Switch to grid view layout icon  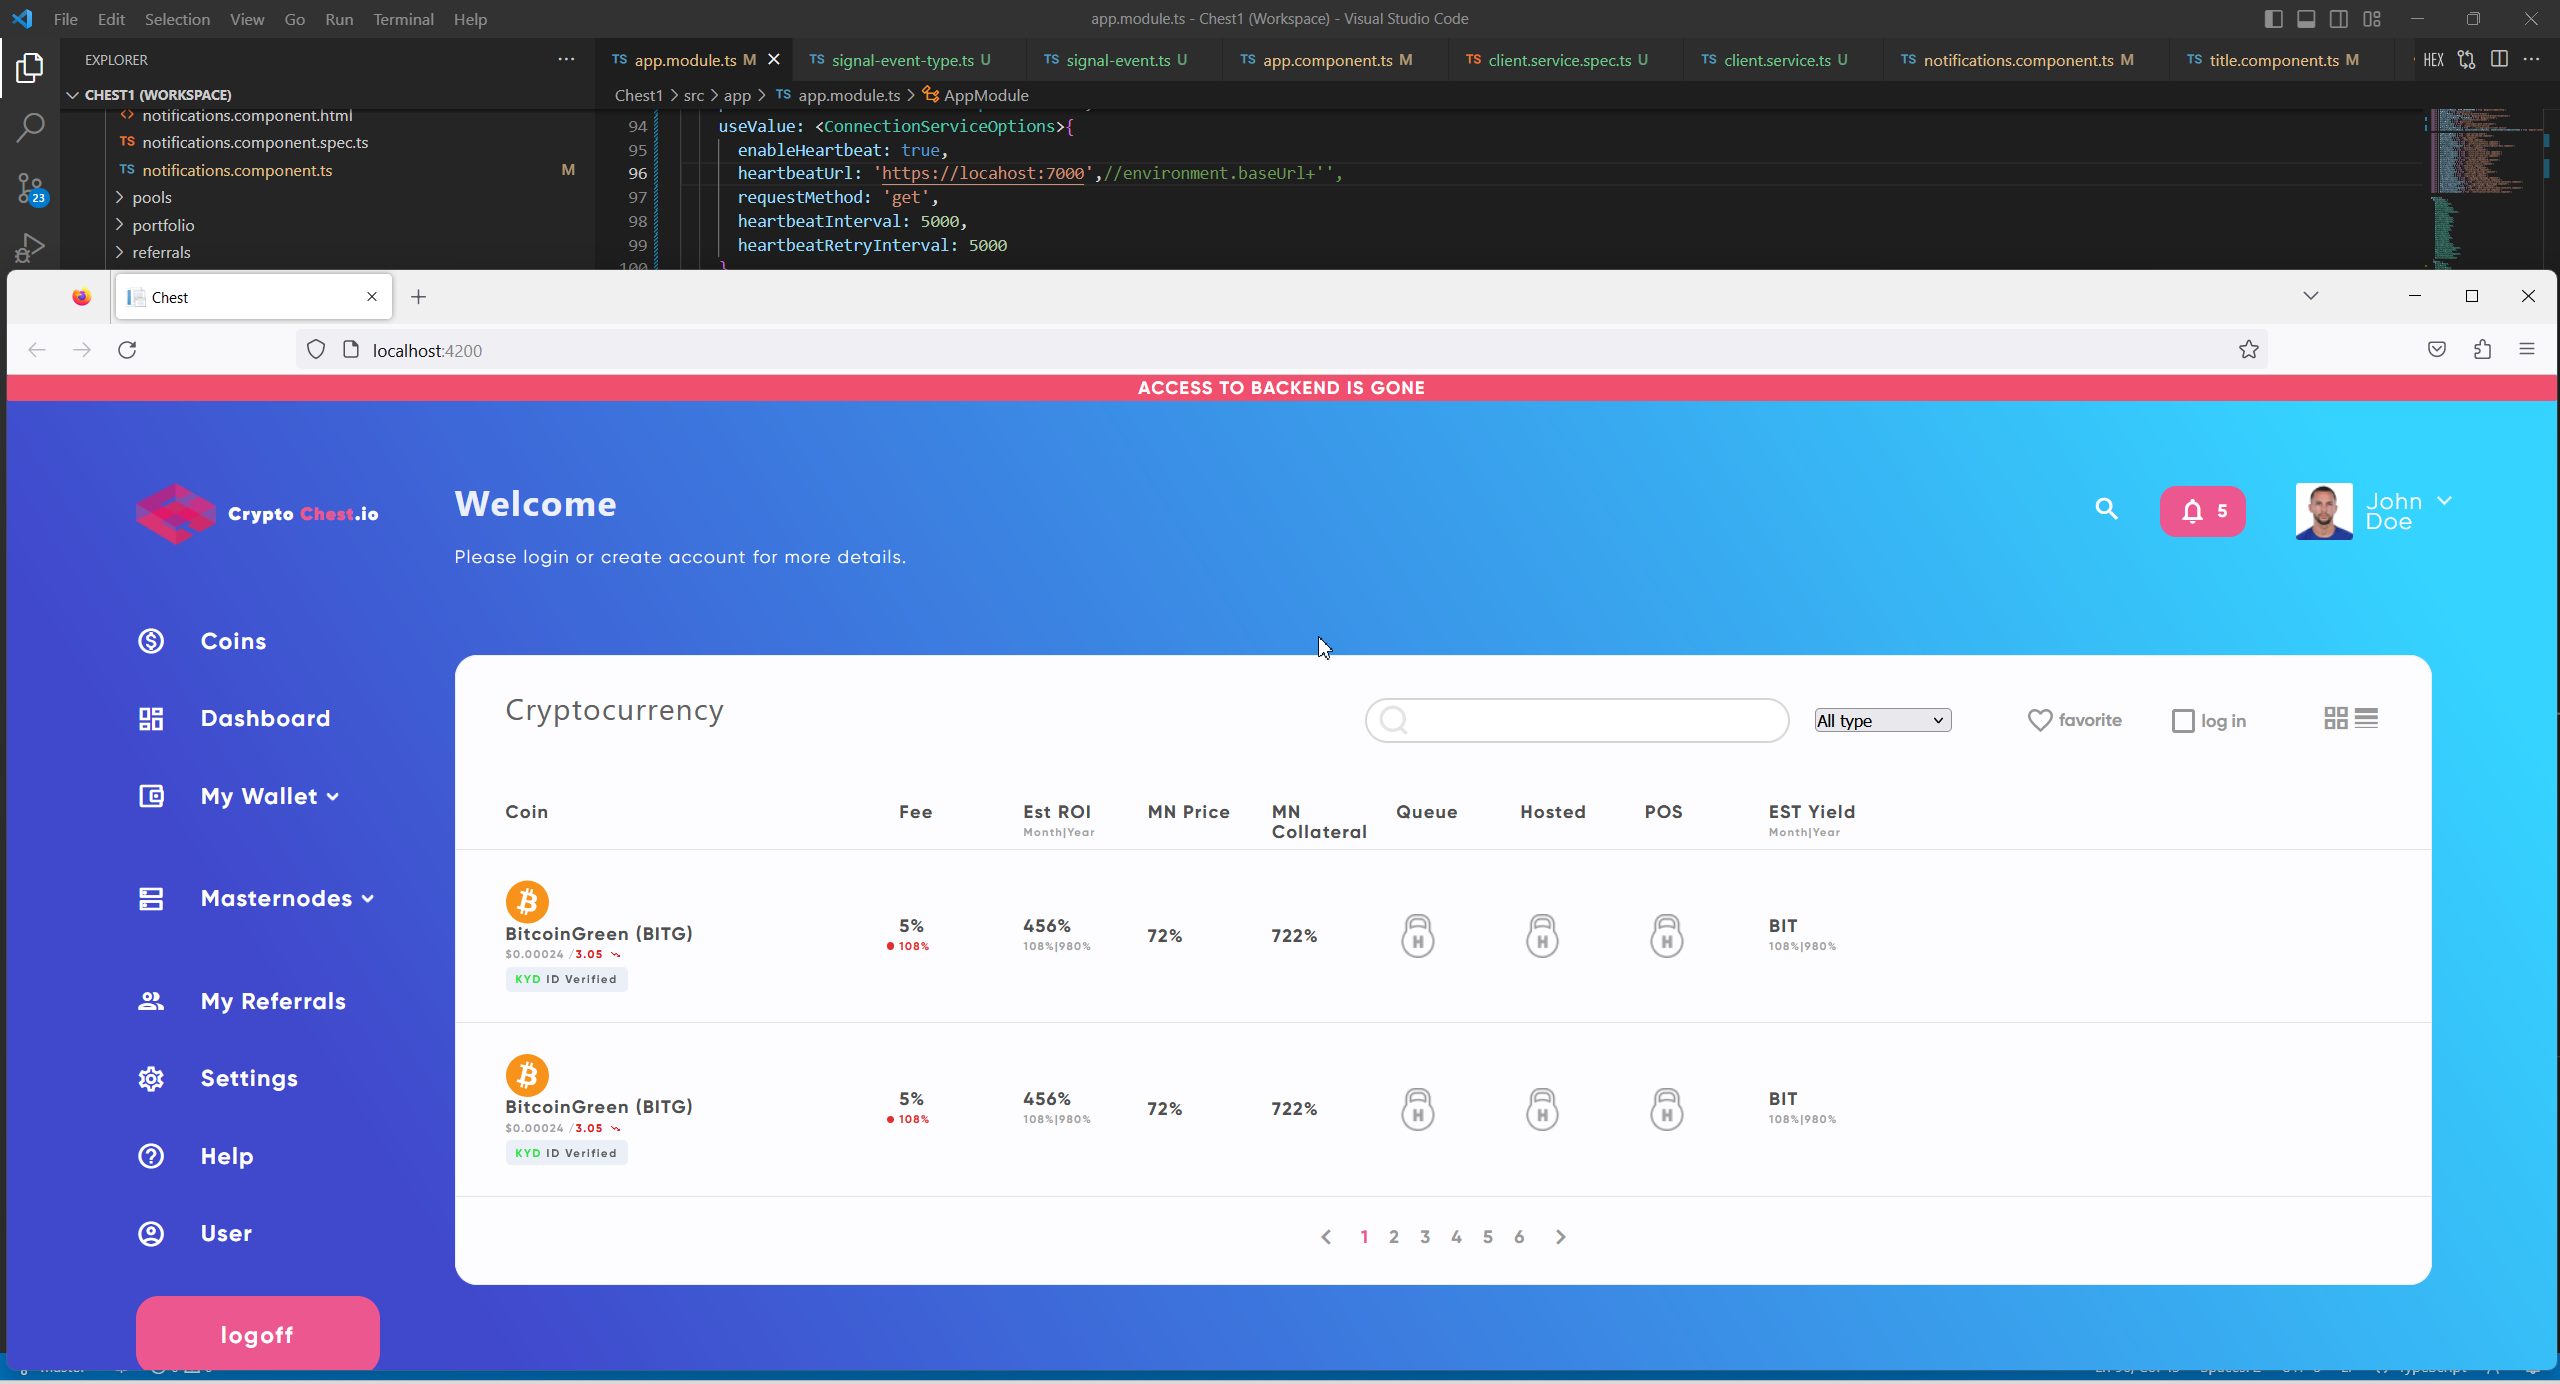pos(2335,718)
